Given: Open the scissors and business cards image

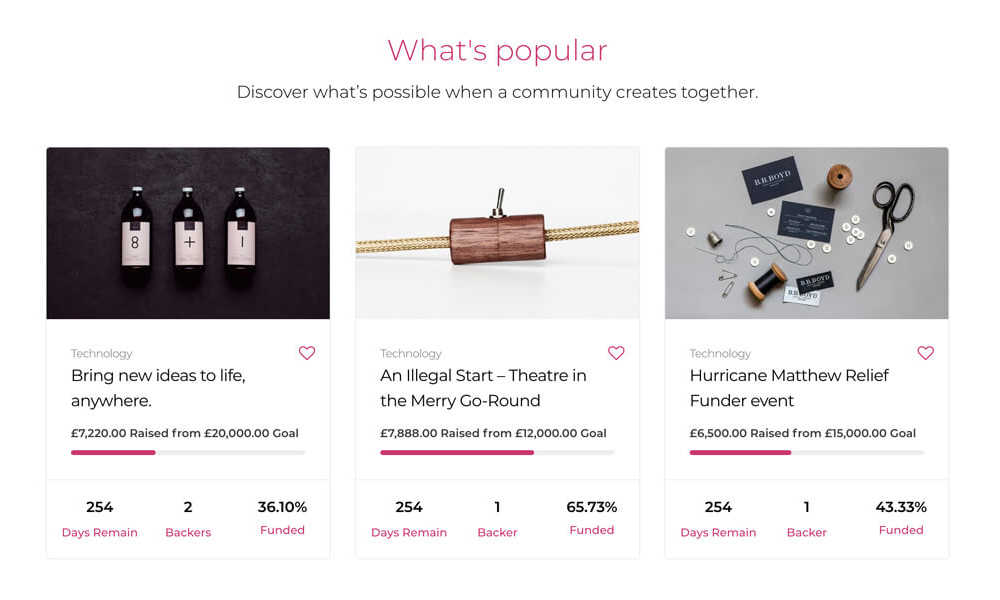Looking at the screenshot, I should 806,233.
